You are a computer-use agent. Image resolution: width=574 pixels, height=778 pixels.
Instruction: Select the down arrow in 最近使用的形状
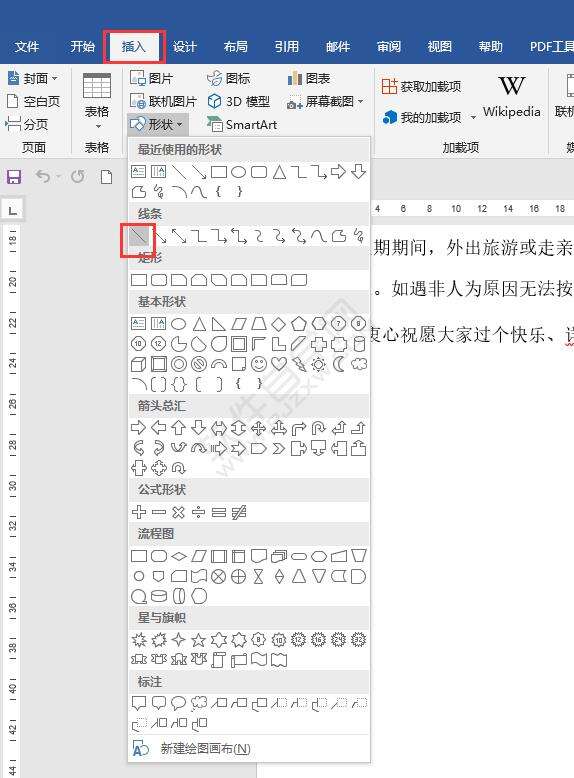pyautogui.click(x=359, y=172)
